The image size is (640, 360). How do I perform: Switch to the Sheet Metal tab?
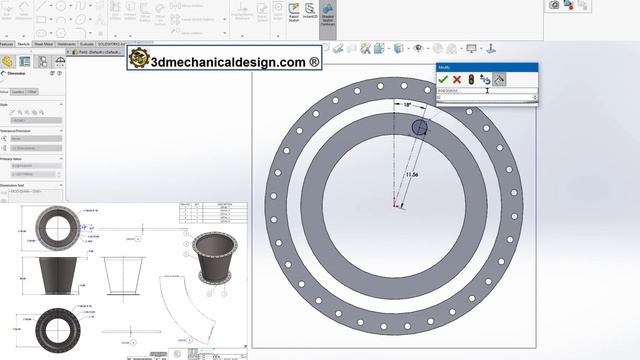43,44
